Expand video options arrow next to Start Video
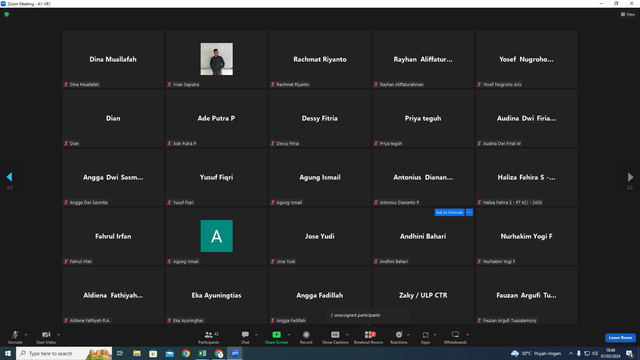This screenshot has height=360, width=640. coord(58,335)
